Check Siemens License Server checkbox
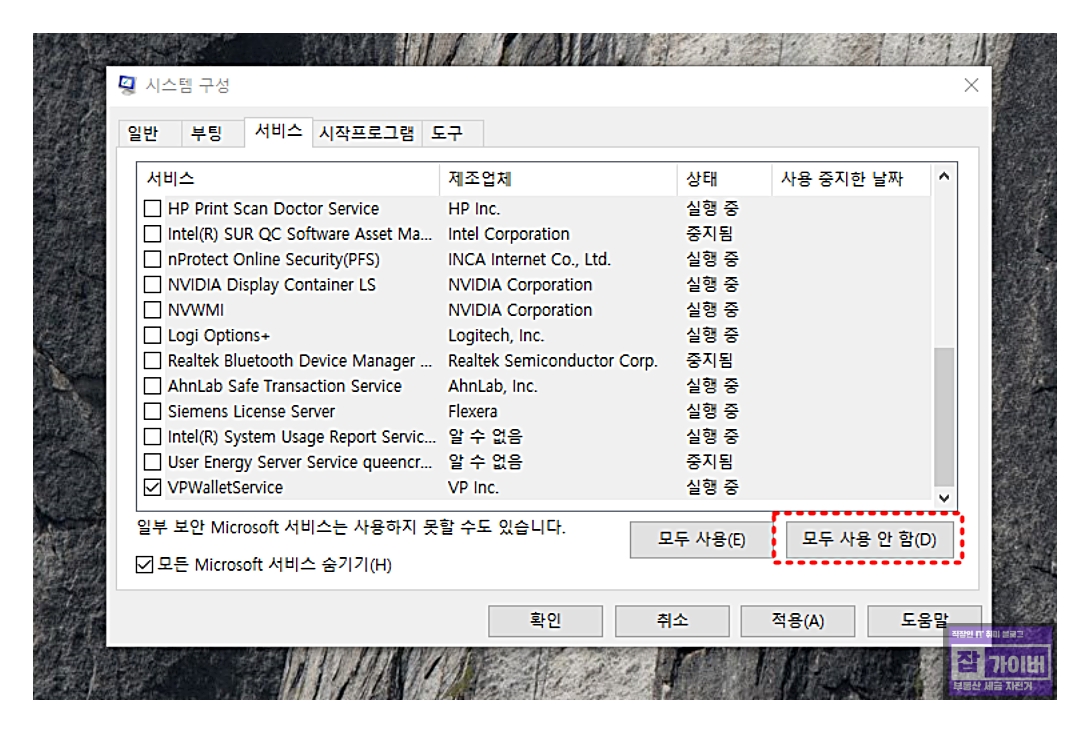Viewport: 1090px width, 733px height. click(x=152, y=411)
